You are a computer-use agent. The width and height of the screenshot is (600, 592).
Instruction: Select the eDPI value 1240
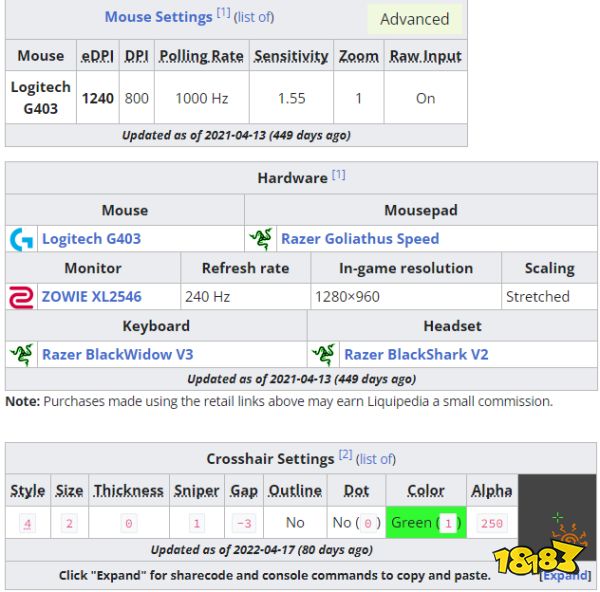[98, 98]
